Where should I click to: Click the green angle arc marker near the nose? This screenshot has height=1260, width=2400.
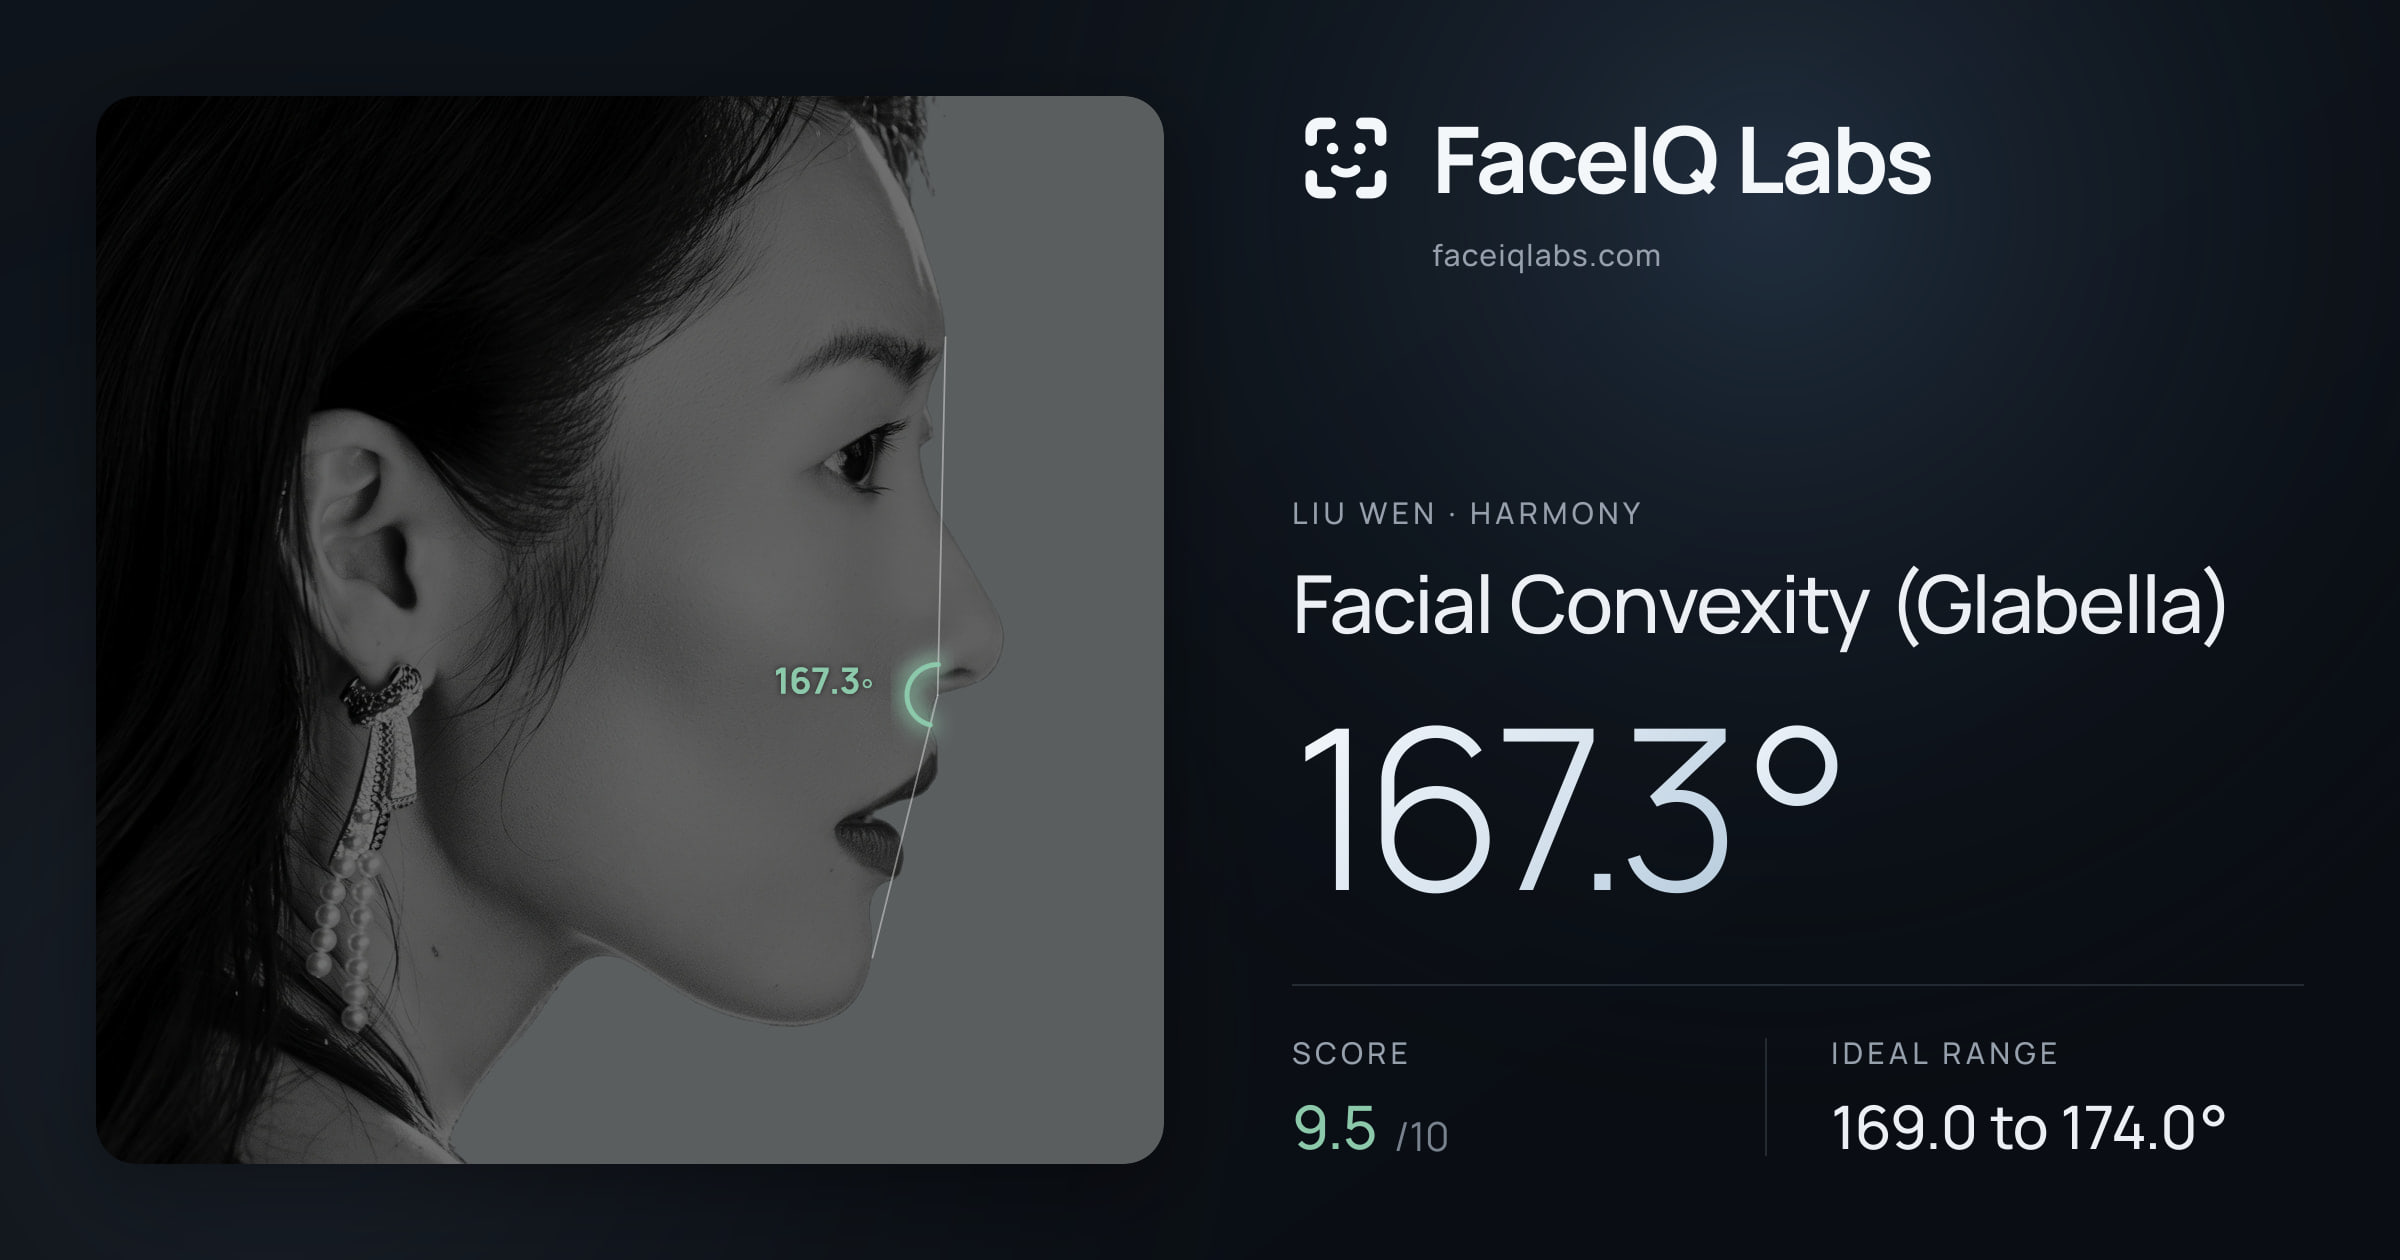(x=922, y=694)
